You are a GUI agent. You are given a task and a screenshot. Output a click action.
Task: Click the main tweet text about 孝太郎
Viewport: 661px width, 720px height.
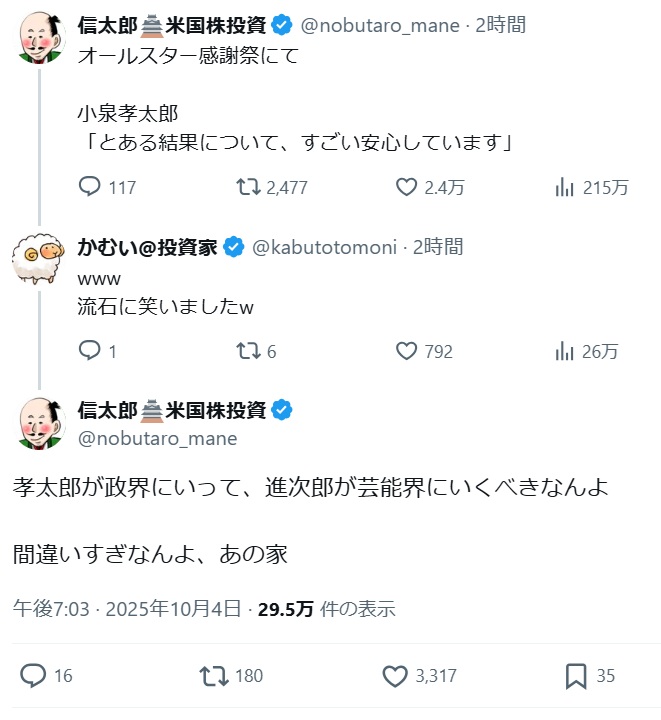[310, 490]
